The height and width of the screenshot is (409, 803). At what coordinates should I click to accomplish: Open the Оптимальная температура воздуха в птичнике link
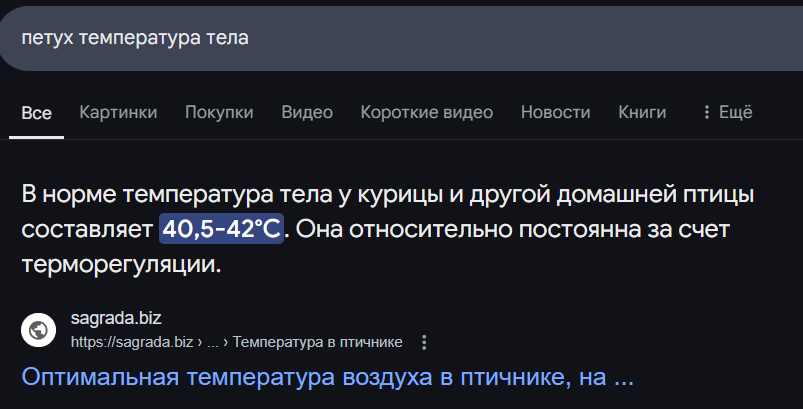pos(328,377)
